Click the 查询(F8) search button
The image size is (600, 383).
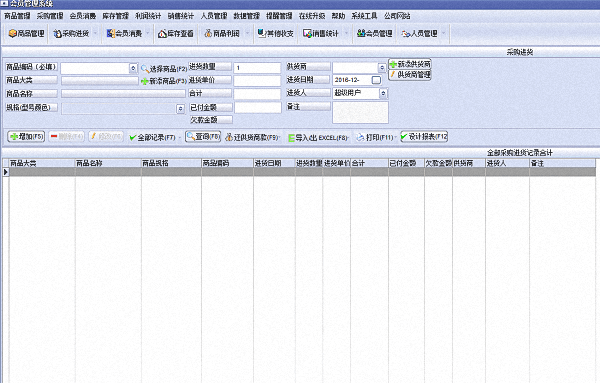point(203,136)
